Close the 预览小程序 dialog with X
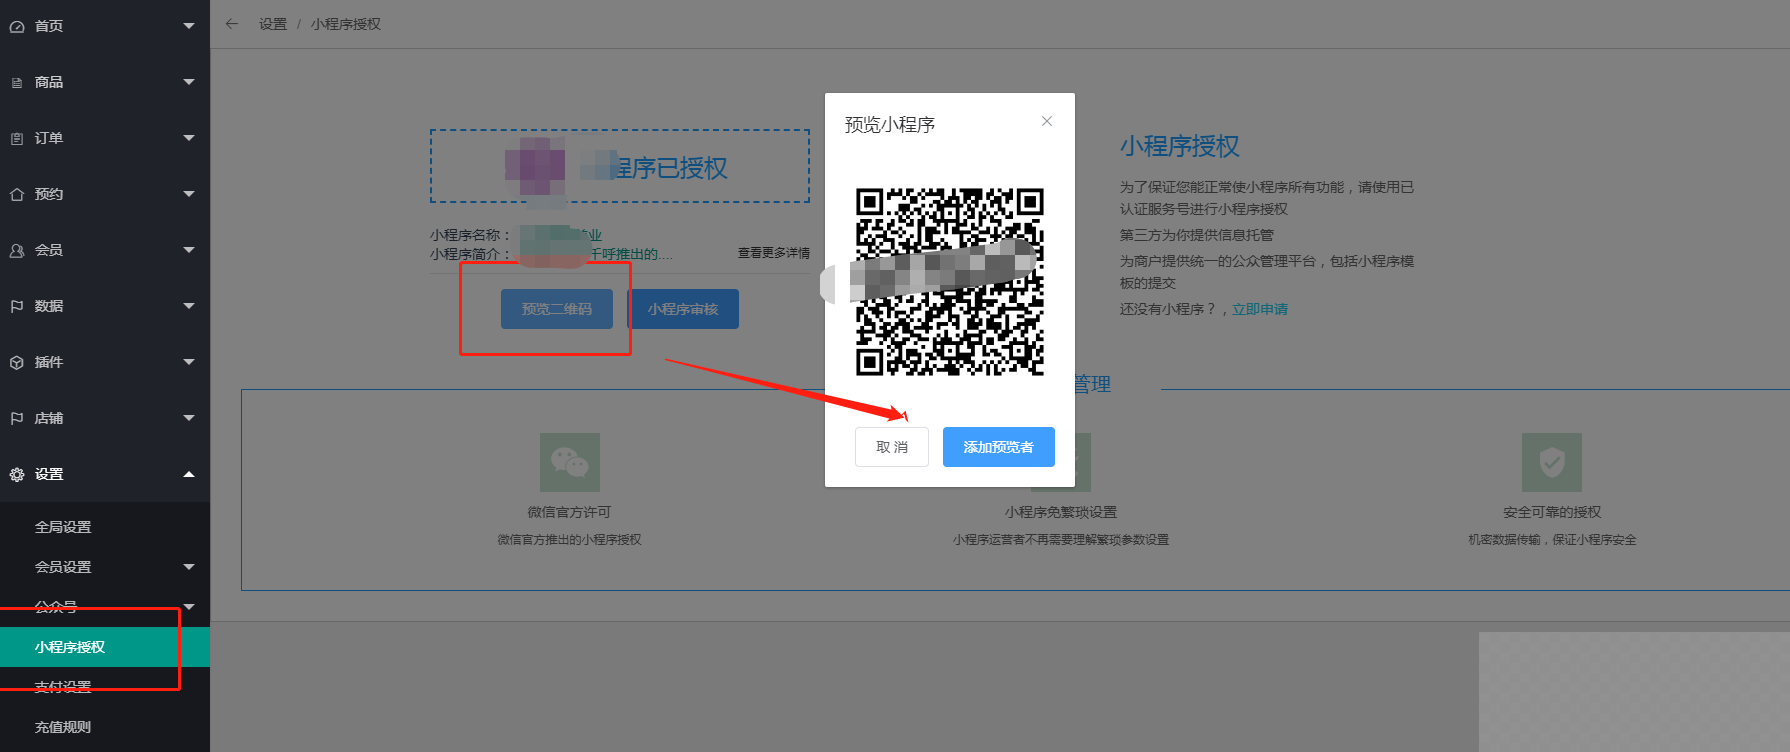This screenshot has height=752, width=1790. click(1047, 121)
